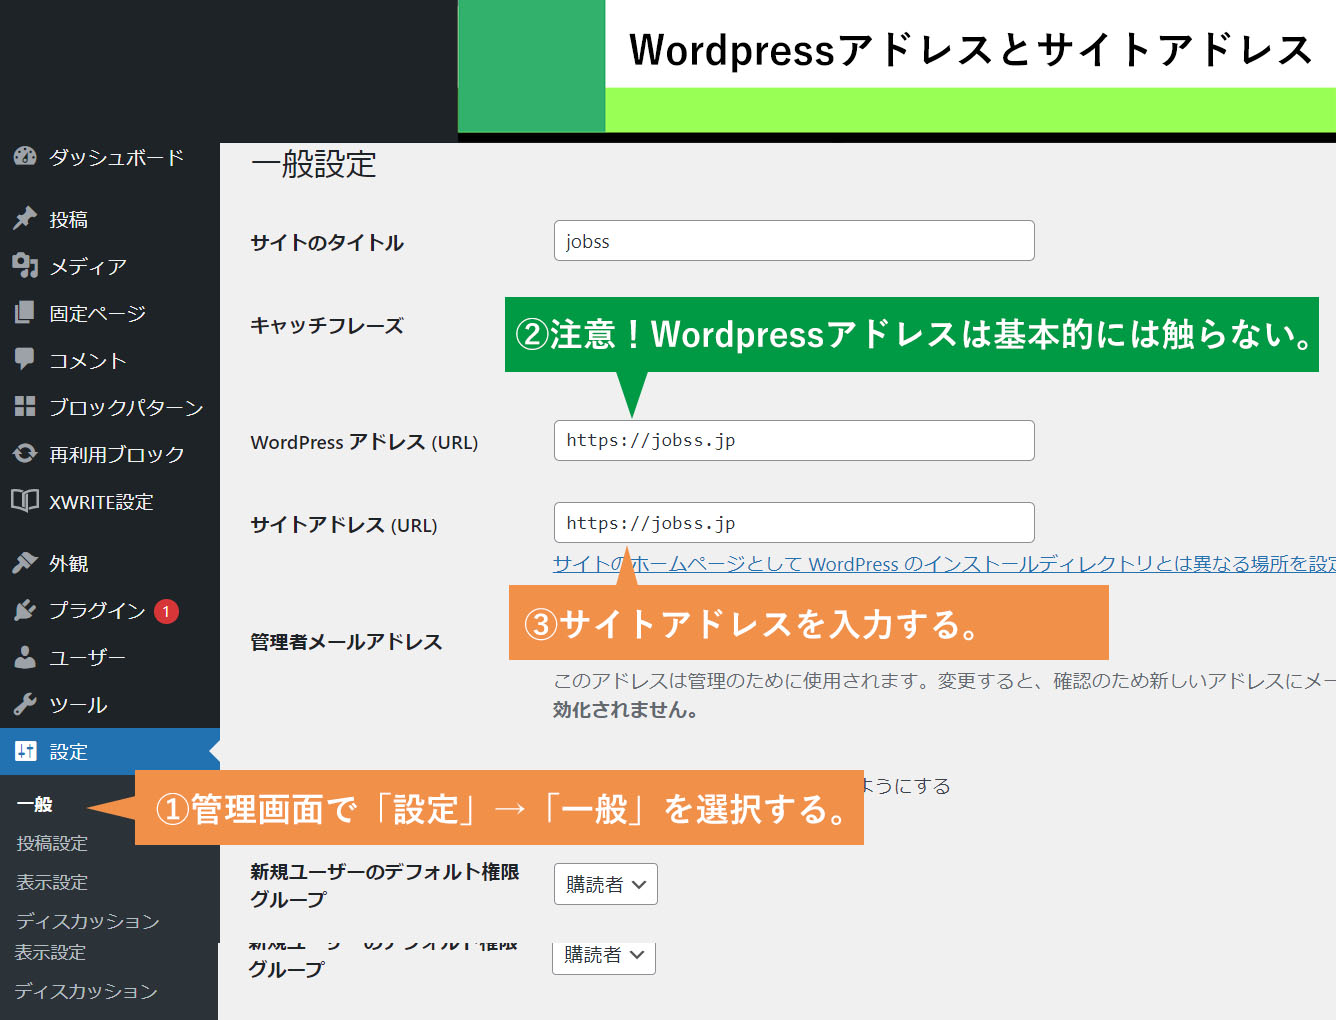Click the settings sliders icon beside 設定
This screenshot has width=1336, height=1020.
pos(25,751)
